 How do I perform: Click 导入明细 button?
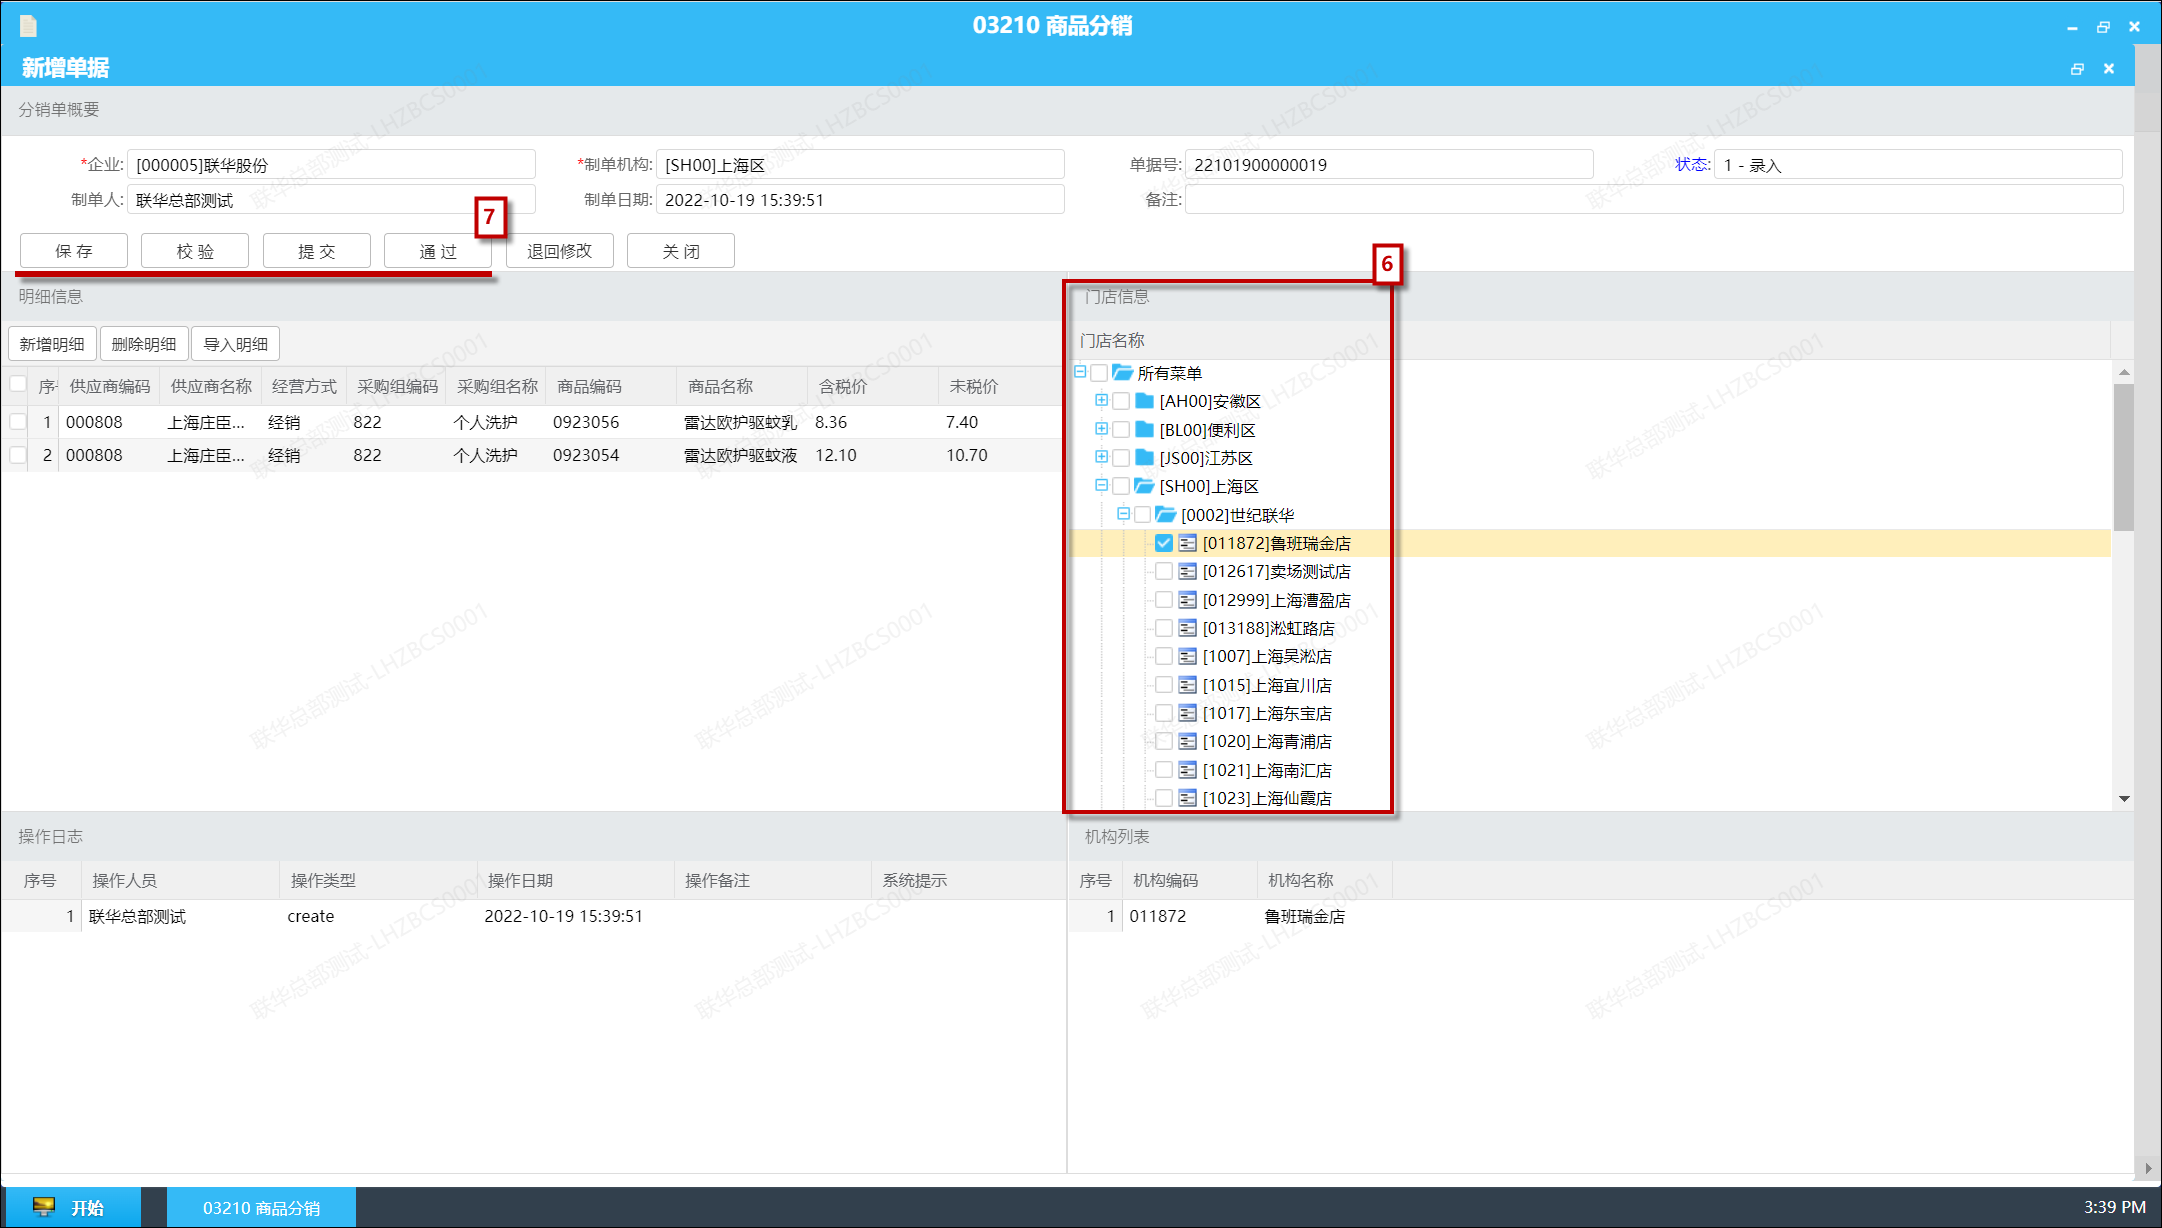tap(236, 344)
